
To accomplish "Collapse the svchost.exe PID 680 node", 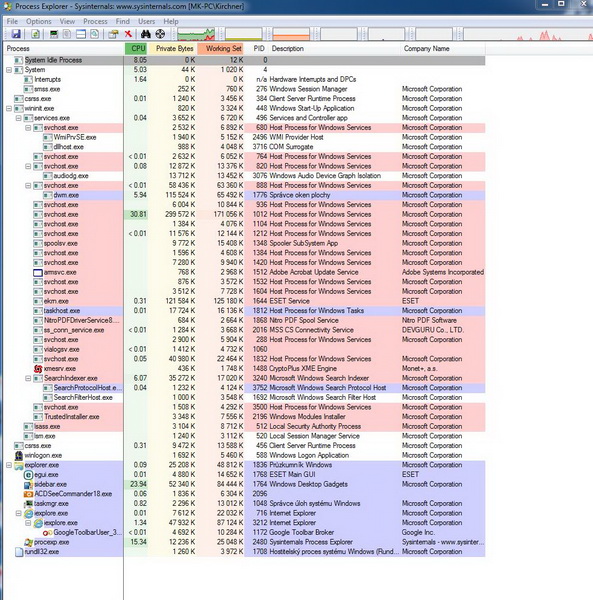I will pos(28,128).
